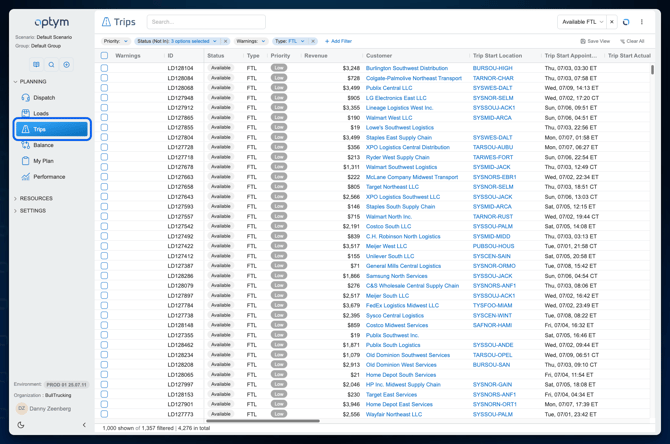The width and height of the screenshot is (670, 444).
Task: Open the Available FTL saved view dropdown
Action: [x=582, y=22]
